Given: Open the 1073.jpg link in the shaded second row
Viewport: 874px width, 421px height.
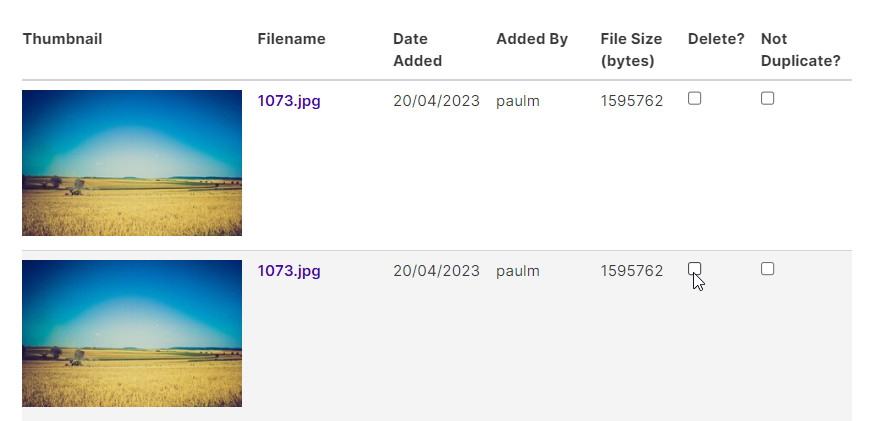Looking at the screenshot, I should tap(289, 271).
